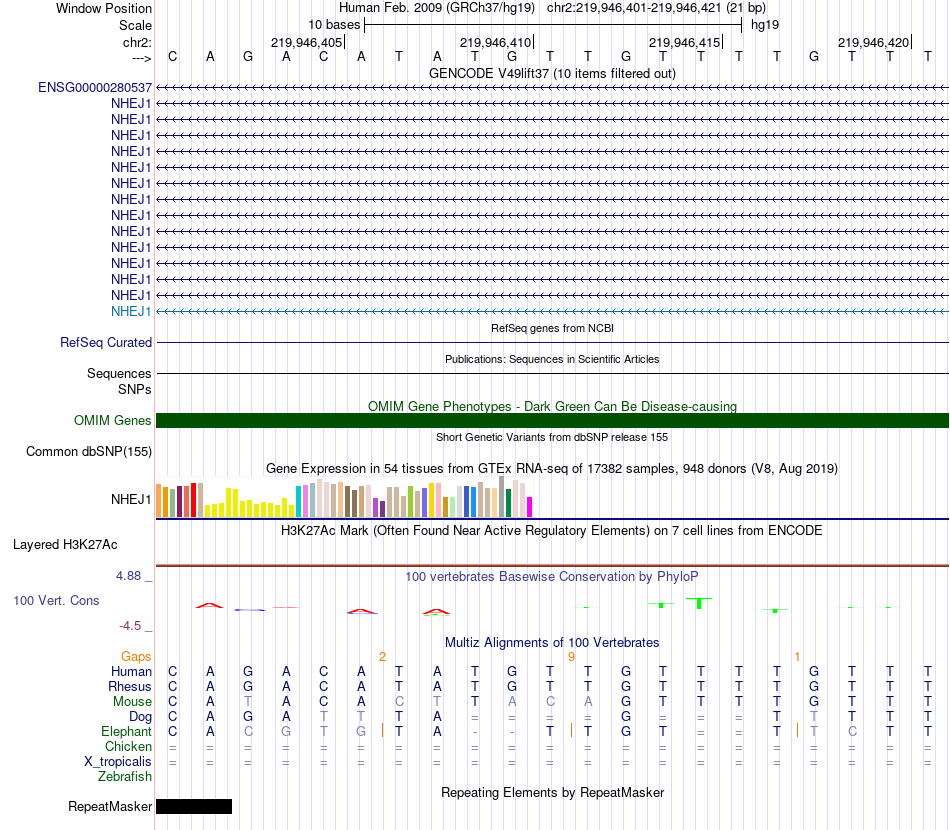
Task: Click the RepeatMasker track label
Action: coord(110,806)
